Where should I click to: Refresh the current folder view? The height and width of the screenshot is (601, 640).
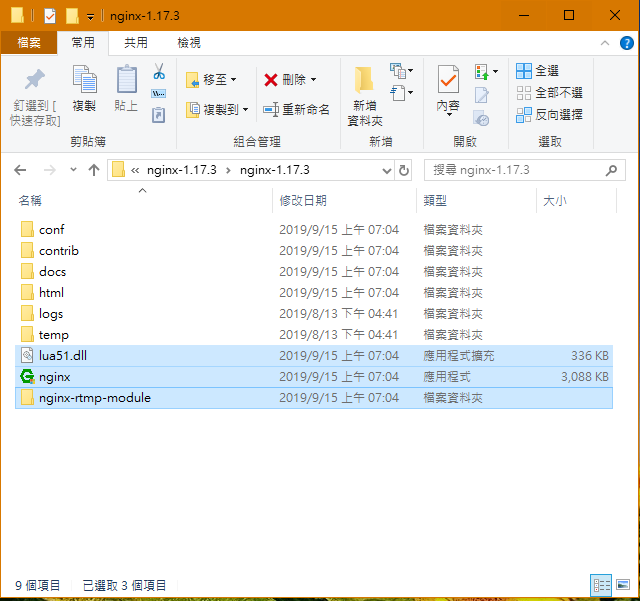coord(404,170)
